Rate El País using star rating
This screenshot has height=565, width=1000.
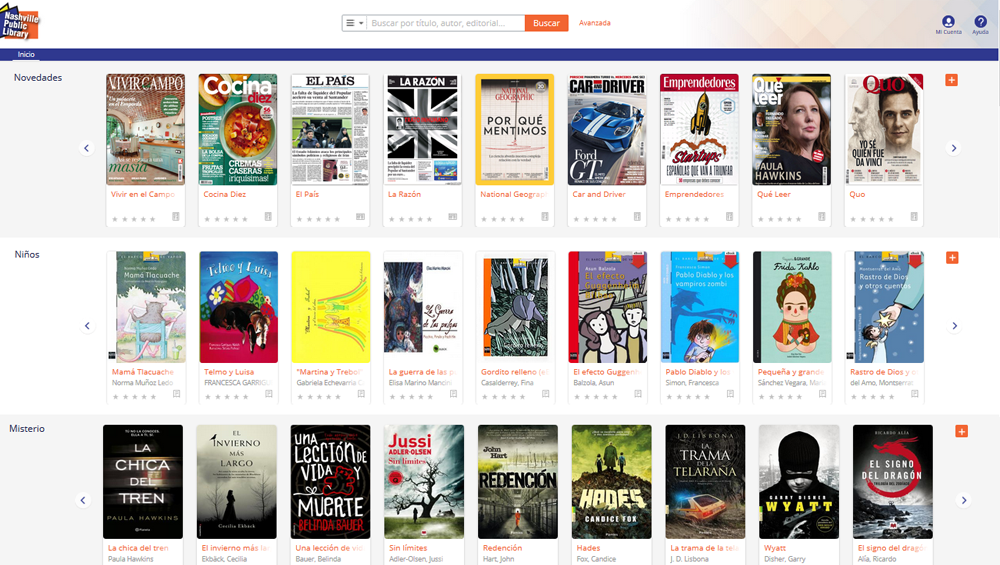pyautogui.click(x=319, y=219)
